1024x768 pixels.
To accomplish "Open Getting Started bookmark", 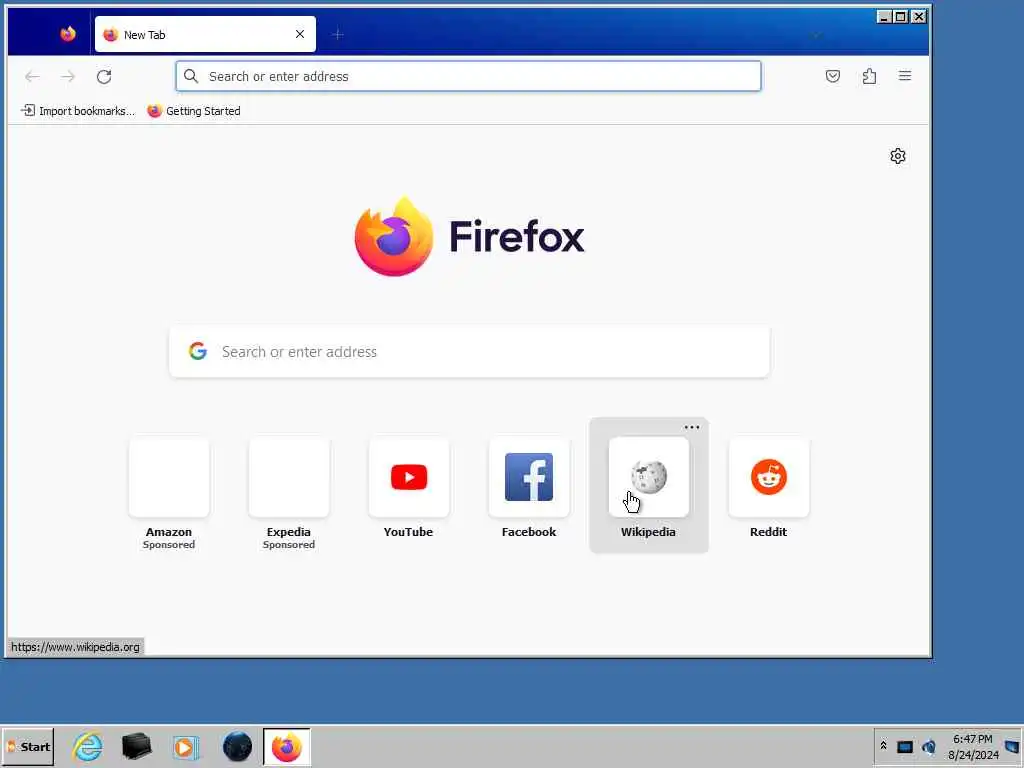I will click(x=194, y=111).
